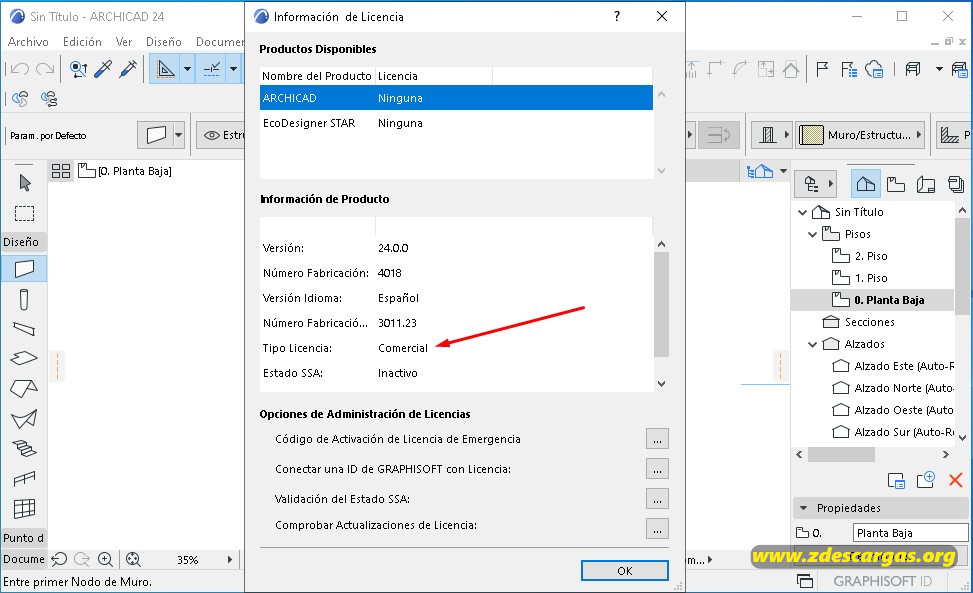Select the Marquee tool
The height and width of the screenshot is (593, 973).
pyautogui.click(x=24, y=213)
